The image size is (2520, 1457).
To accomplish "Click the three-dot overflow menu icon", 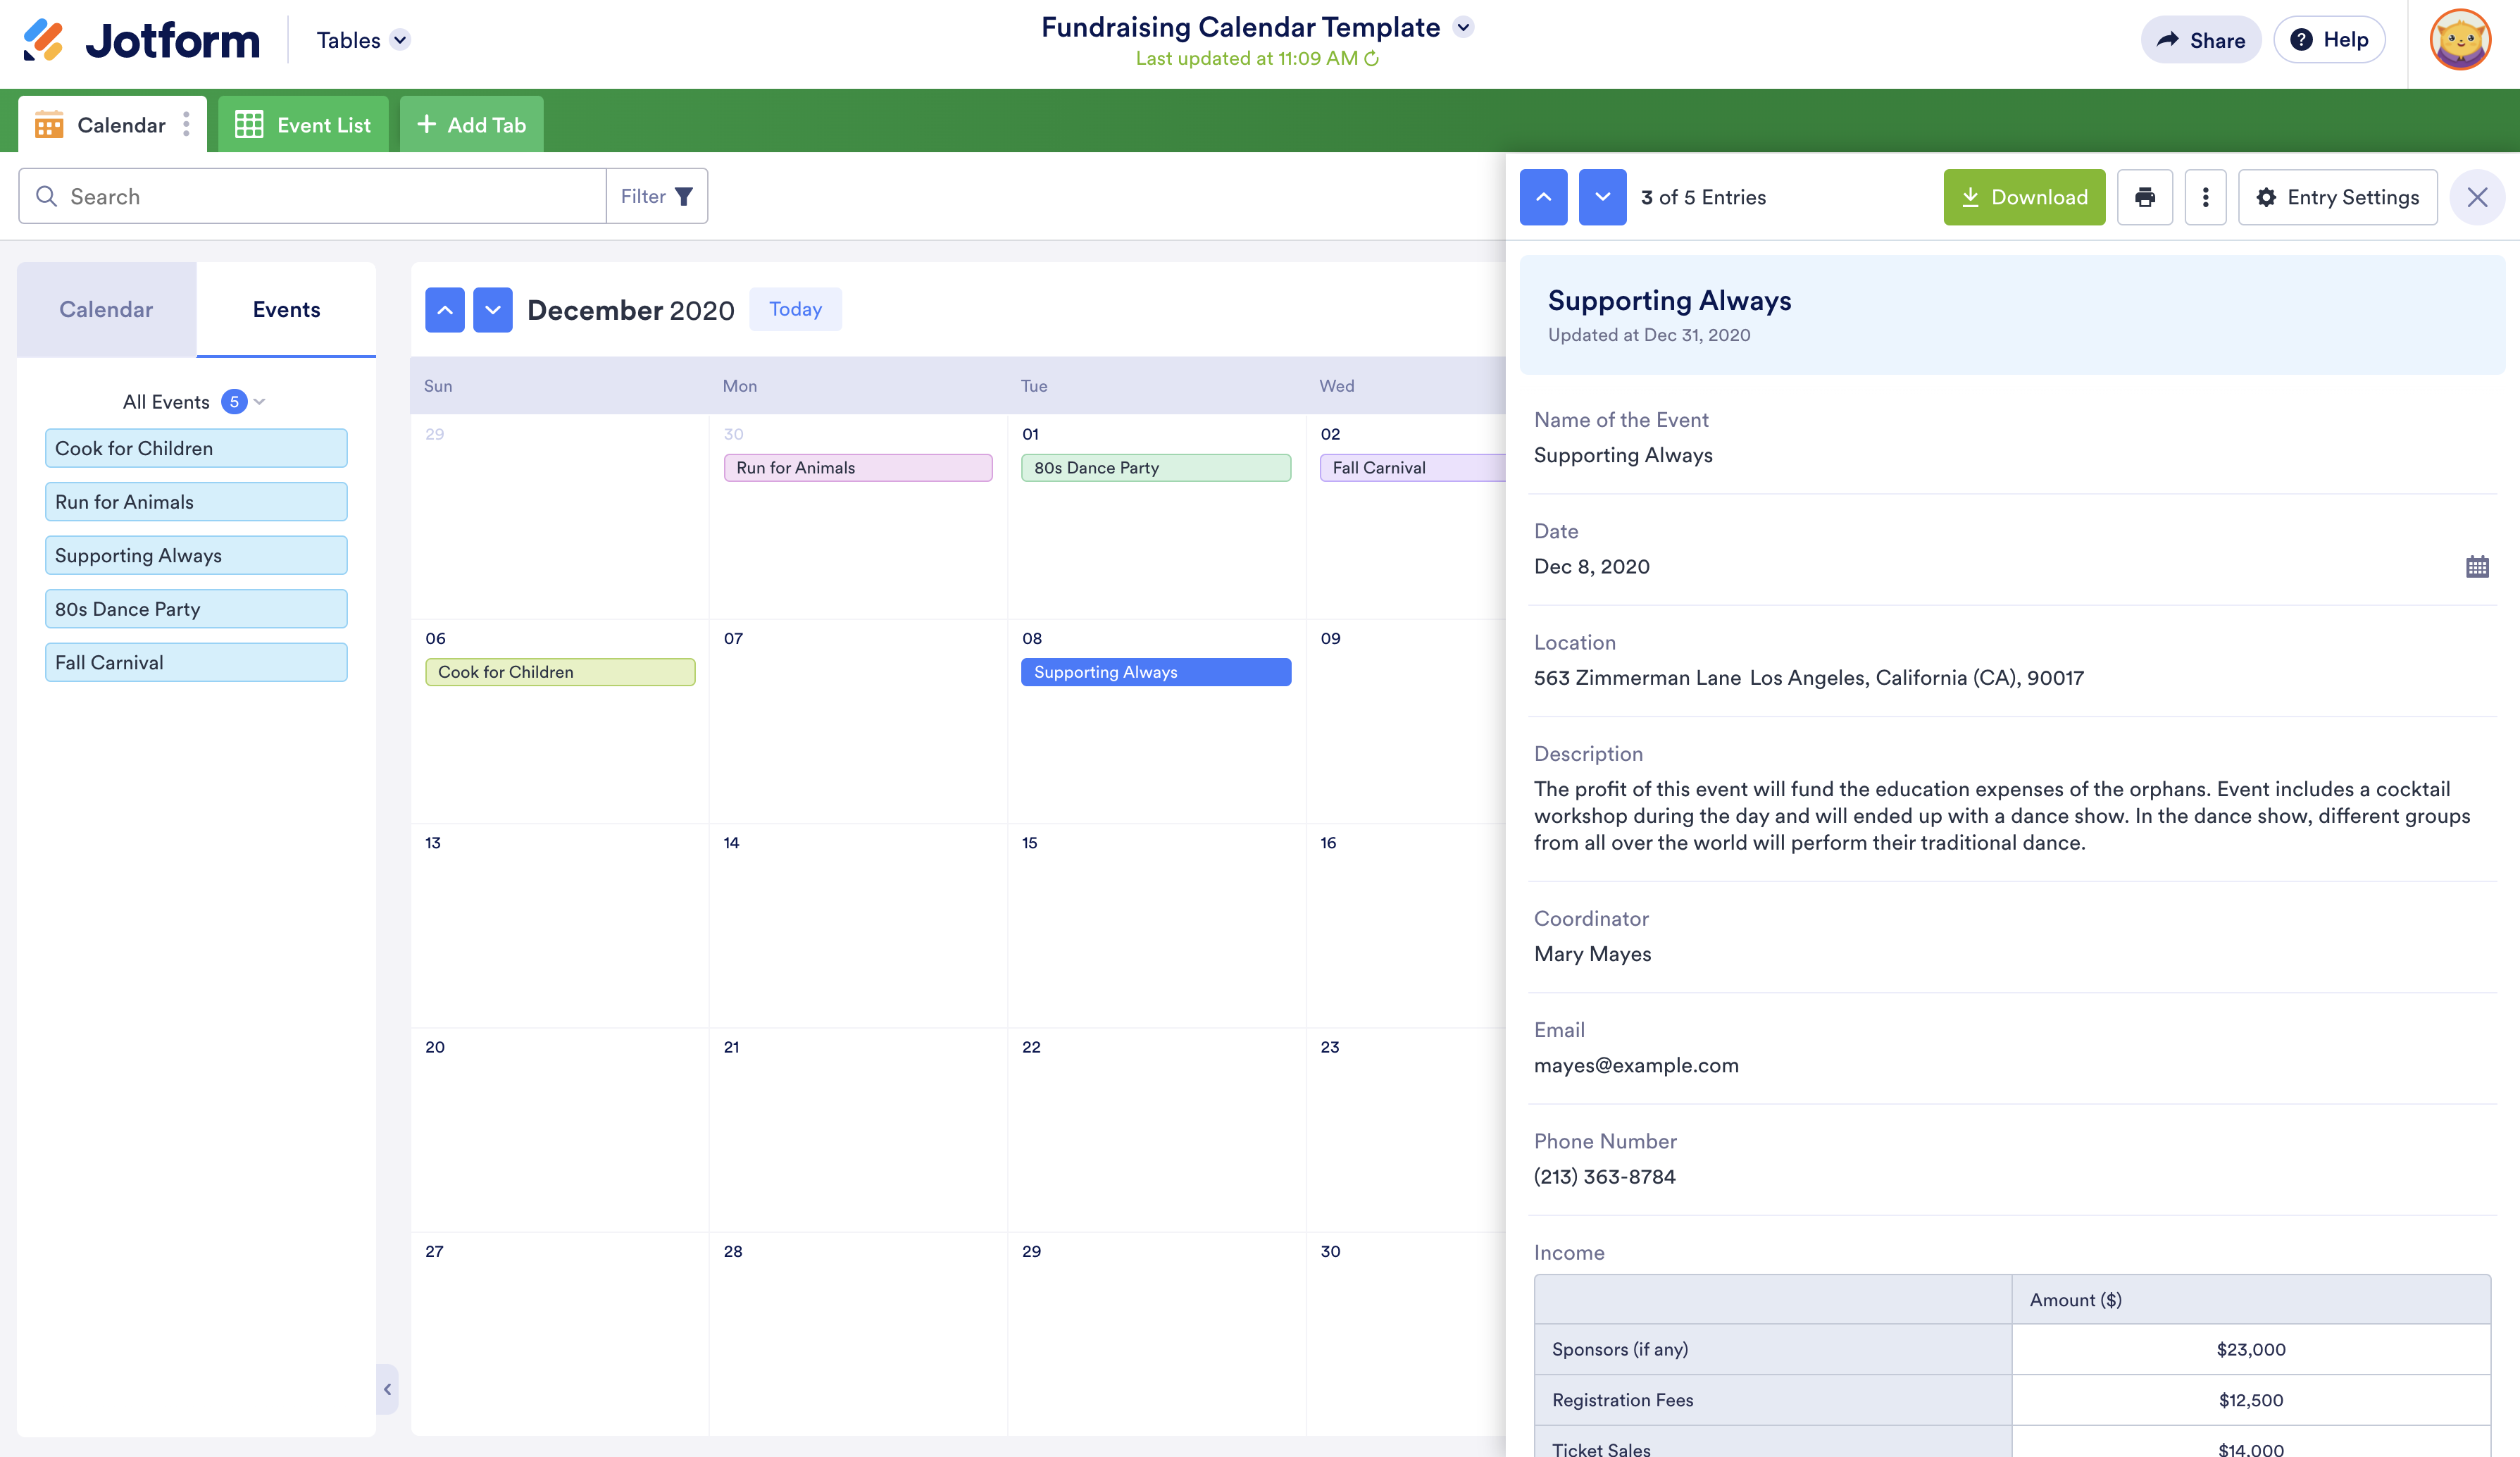I will click(2204, 196).
